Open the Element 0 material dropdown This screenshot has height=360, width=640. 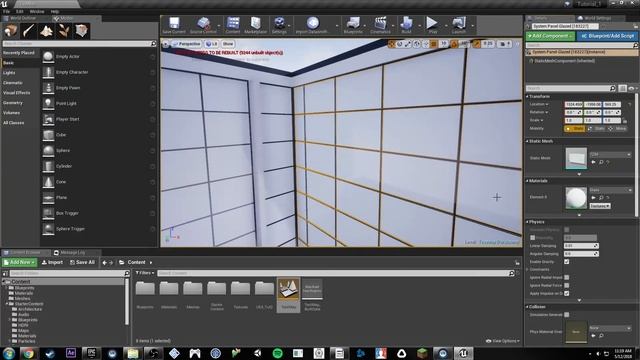coord(610,190)
